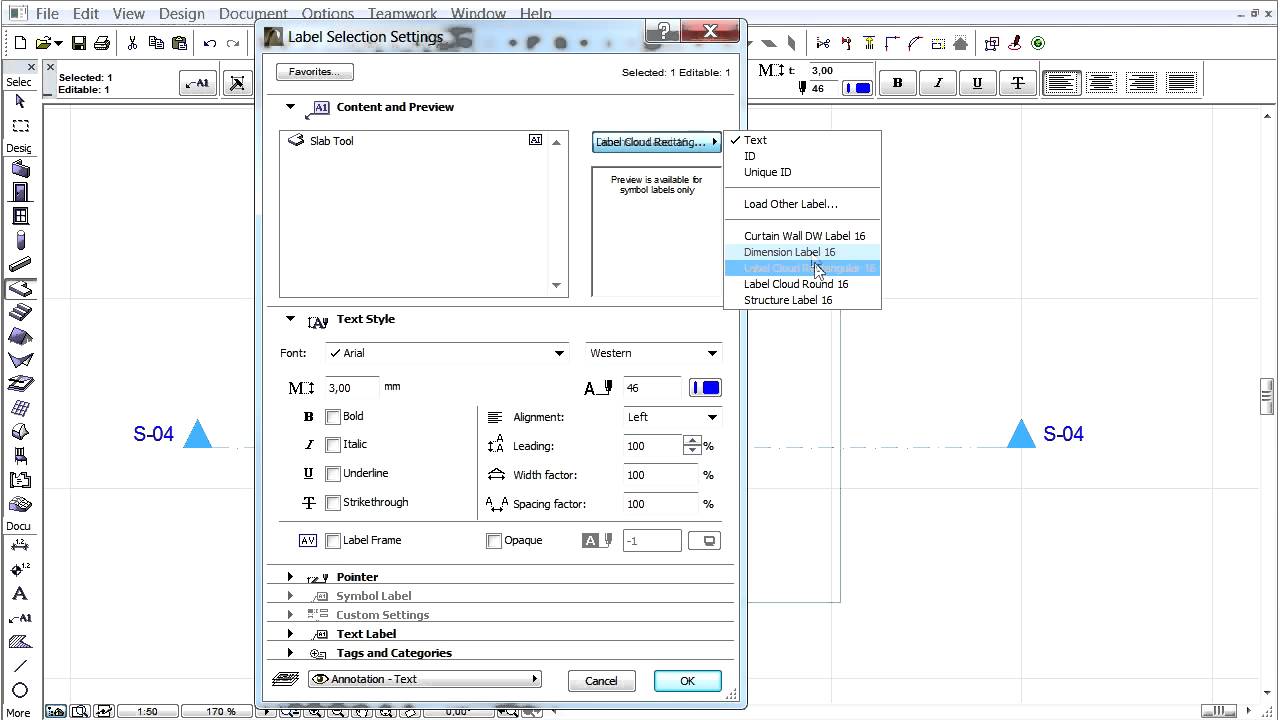The image size is (1280, 720).
Task: Expand the Pointer section
Action: click(x=291, y=577)
